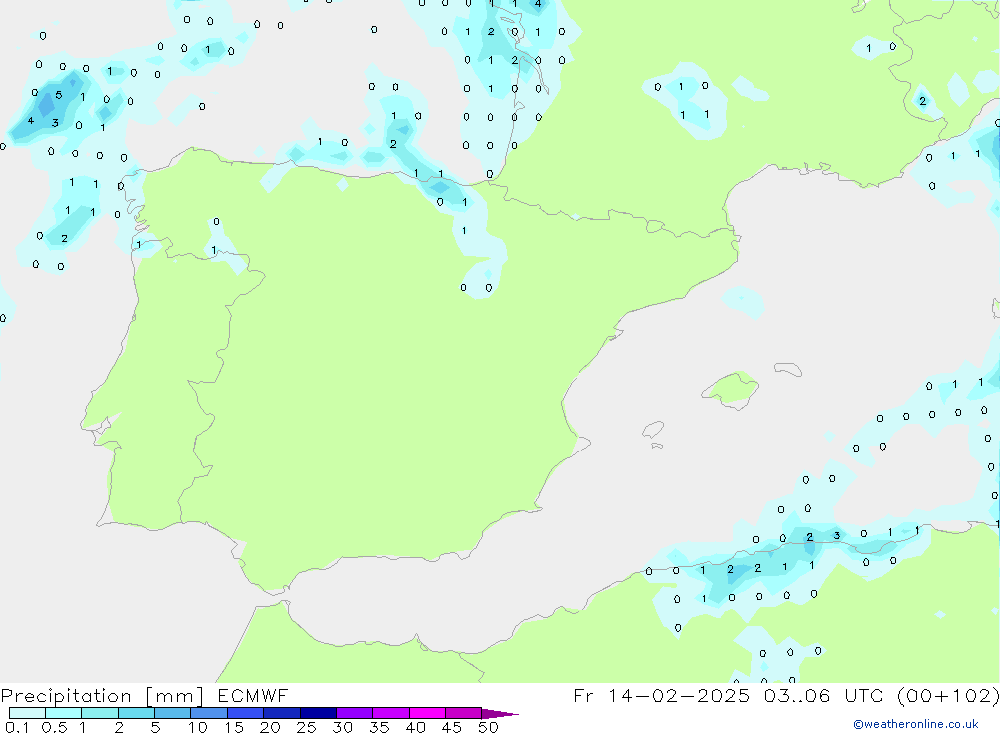Image resolution: width=1000 pixels, height=733 pixels.
Task: Click the '[mm]' unit label
Action: coord(175,696)
